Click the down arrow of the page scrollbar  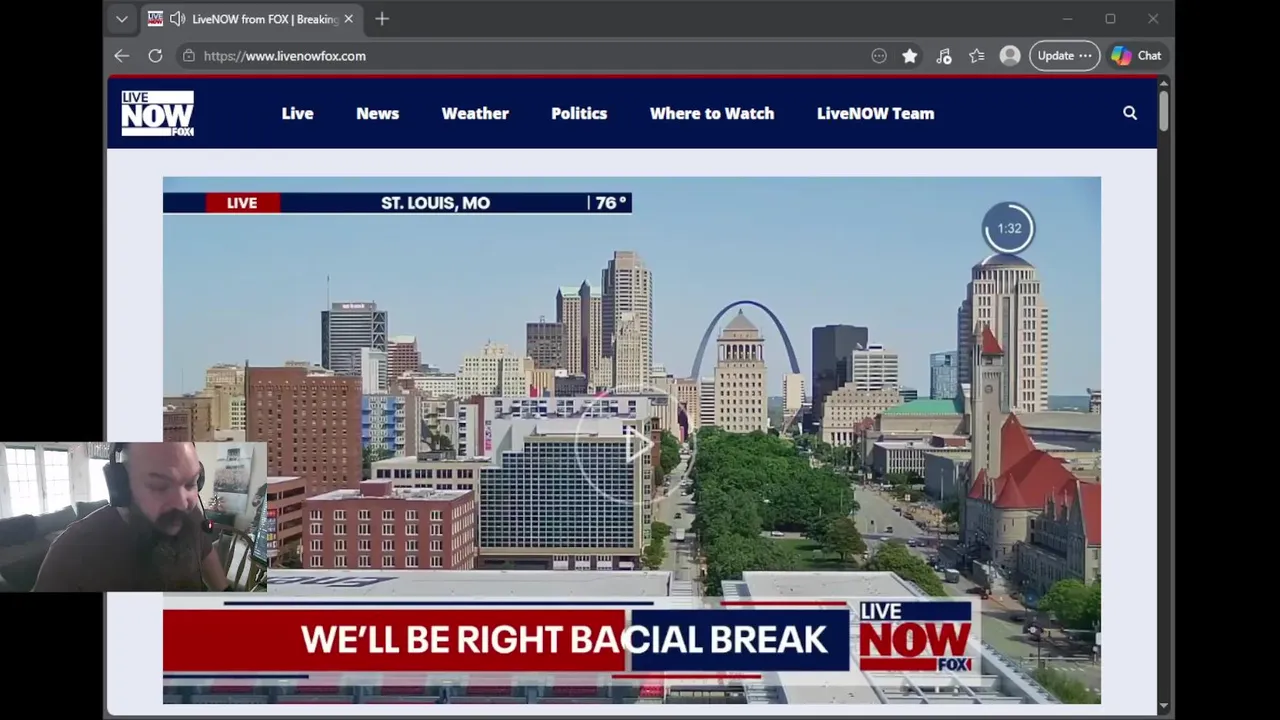pyautogui.click(x=1163, y=706)
